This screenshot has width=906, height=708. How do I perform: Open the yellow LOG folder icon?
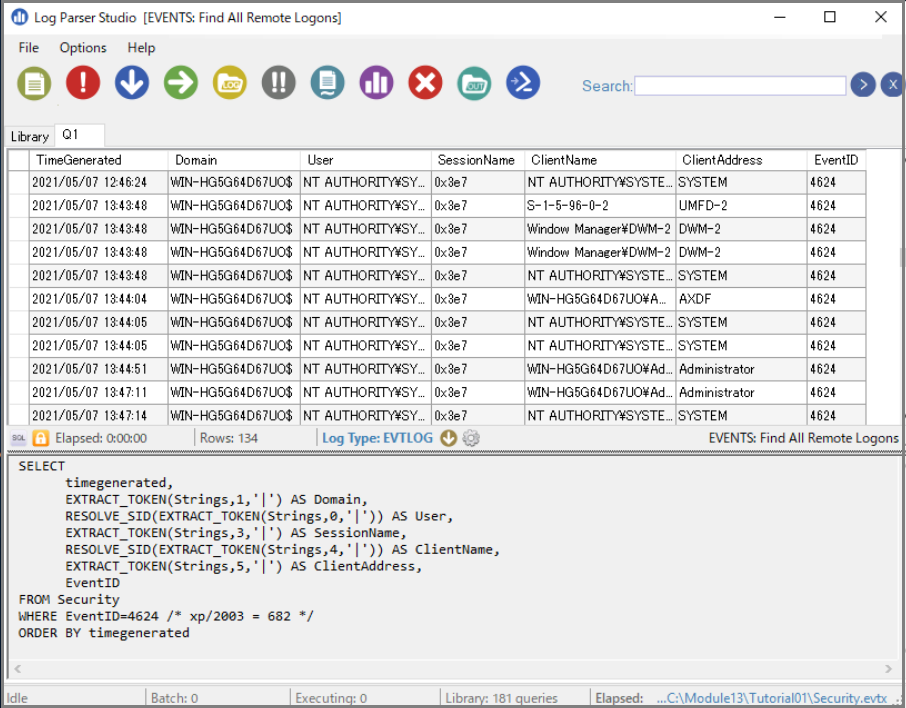point(230,83)
